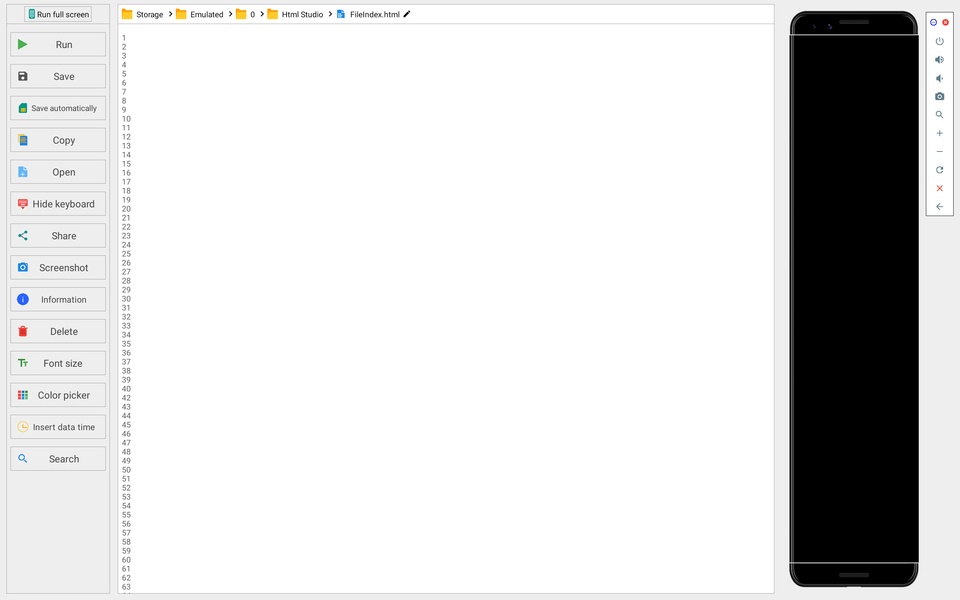The height and width of the screenshot is (600, 960).
Task: Go to the Storage folder in breadcrumb
Action: 143,14
